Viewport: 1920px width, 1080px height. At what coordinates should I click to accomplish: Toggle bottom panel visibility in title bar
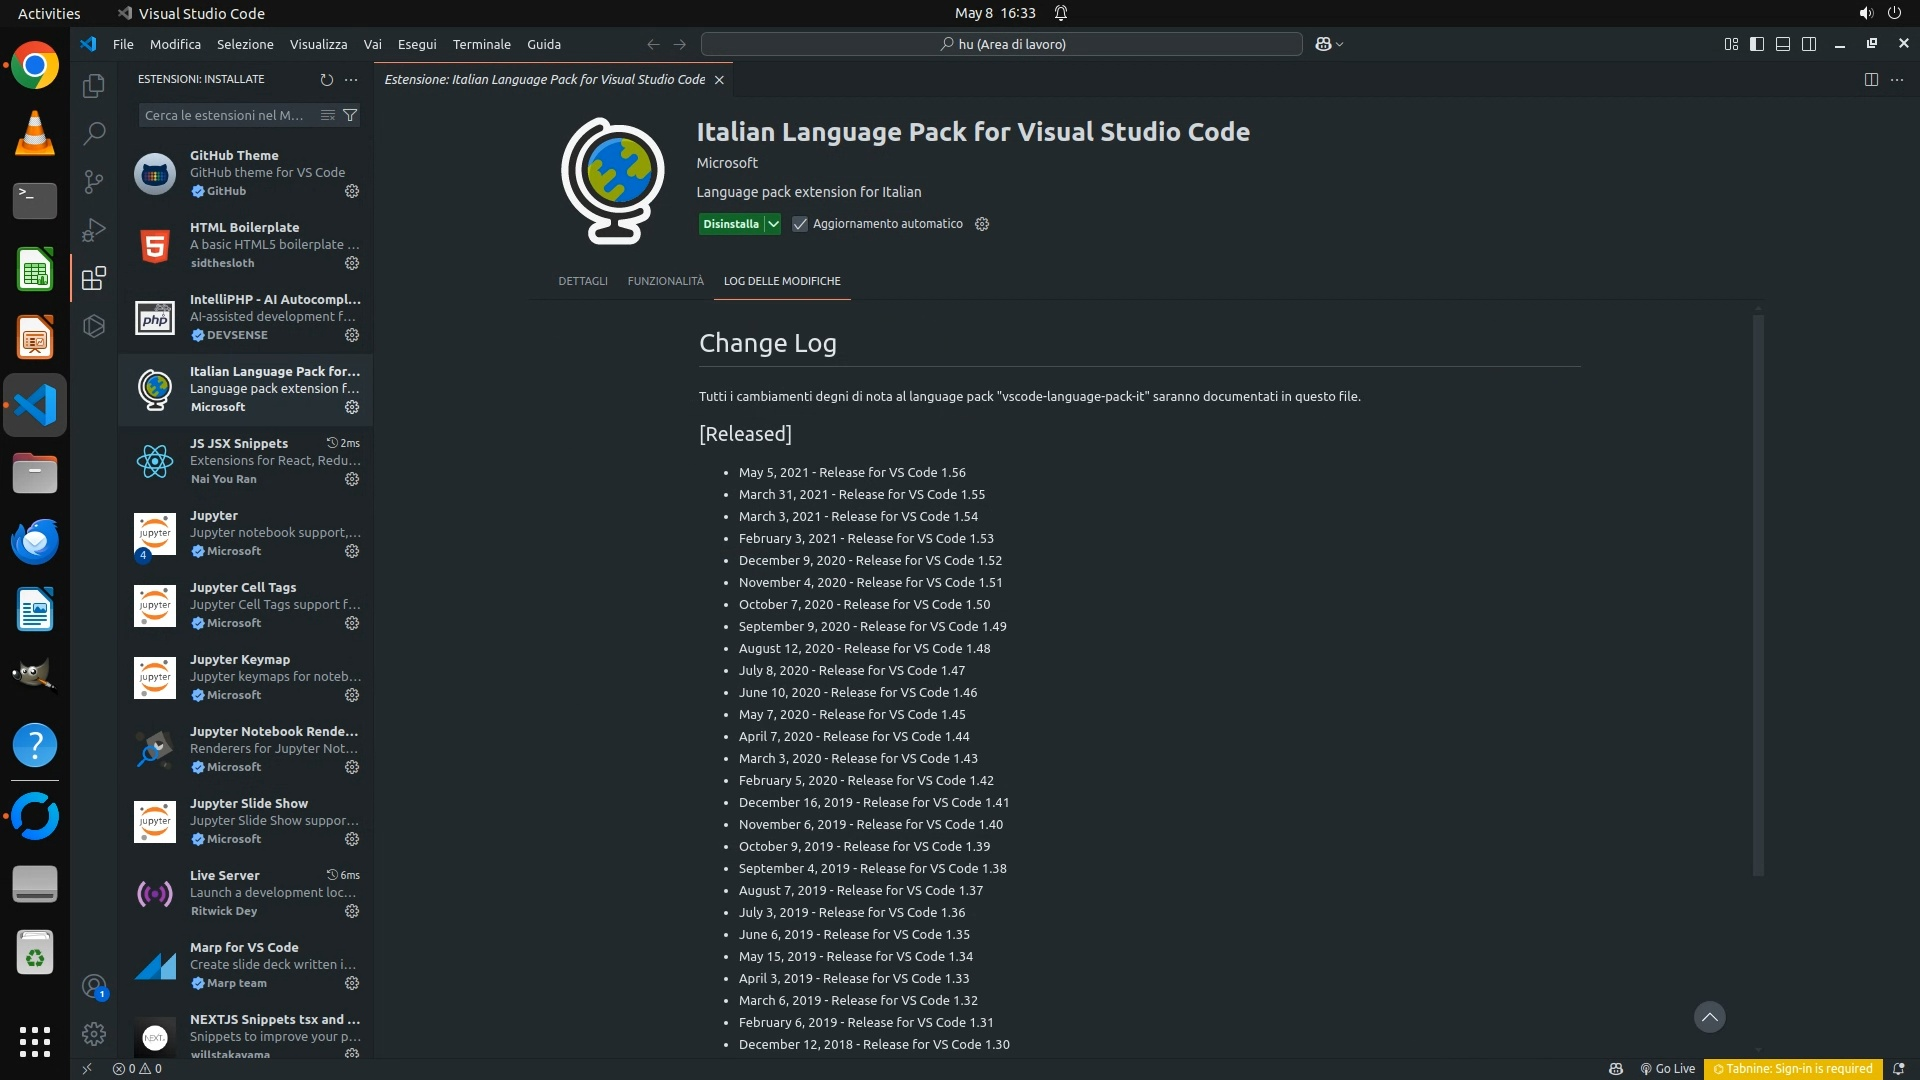click(1783, 44)
